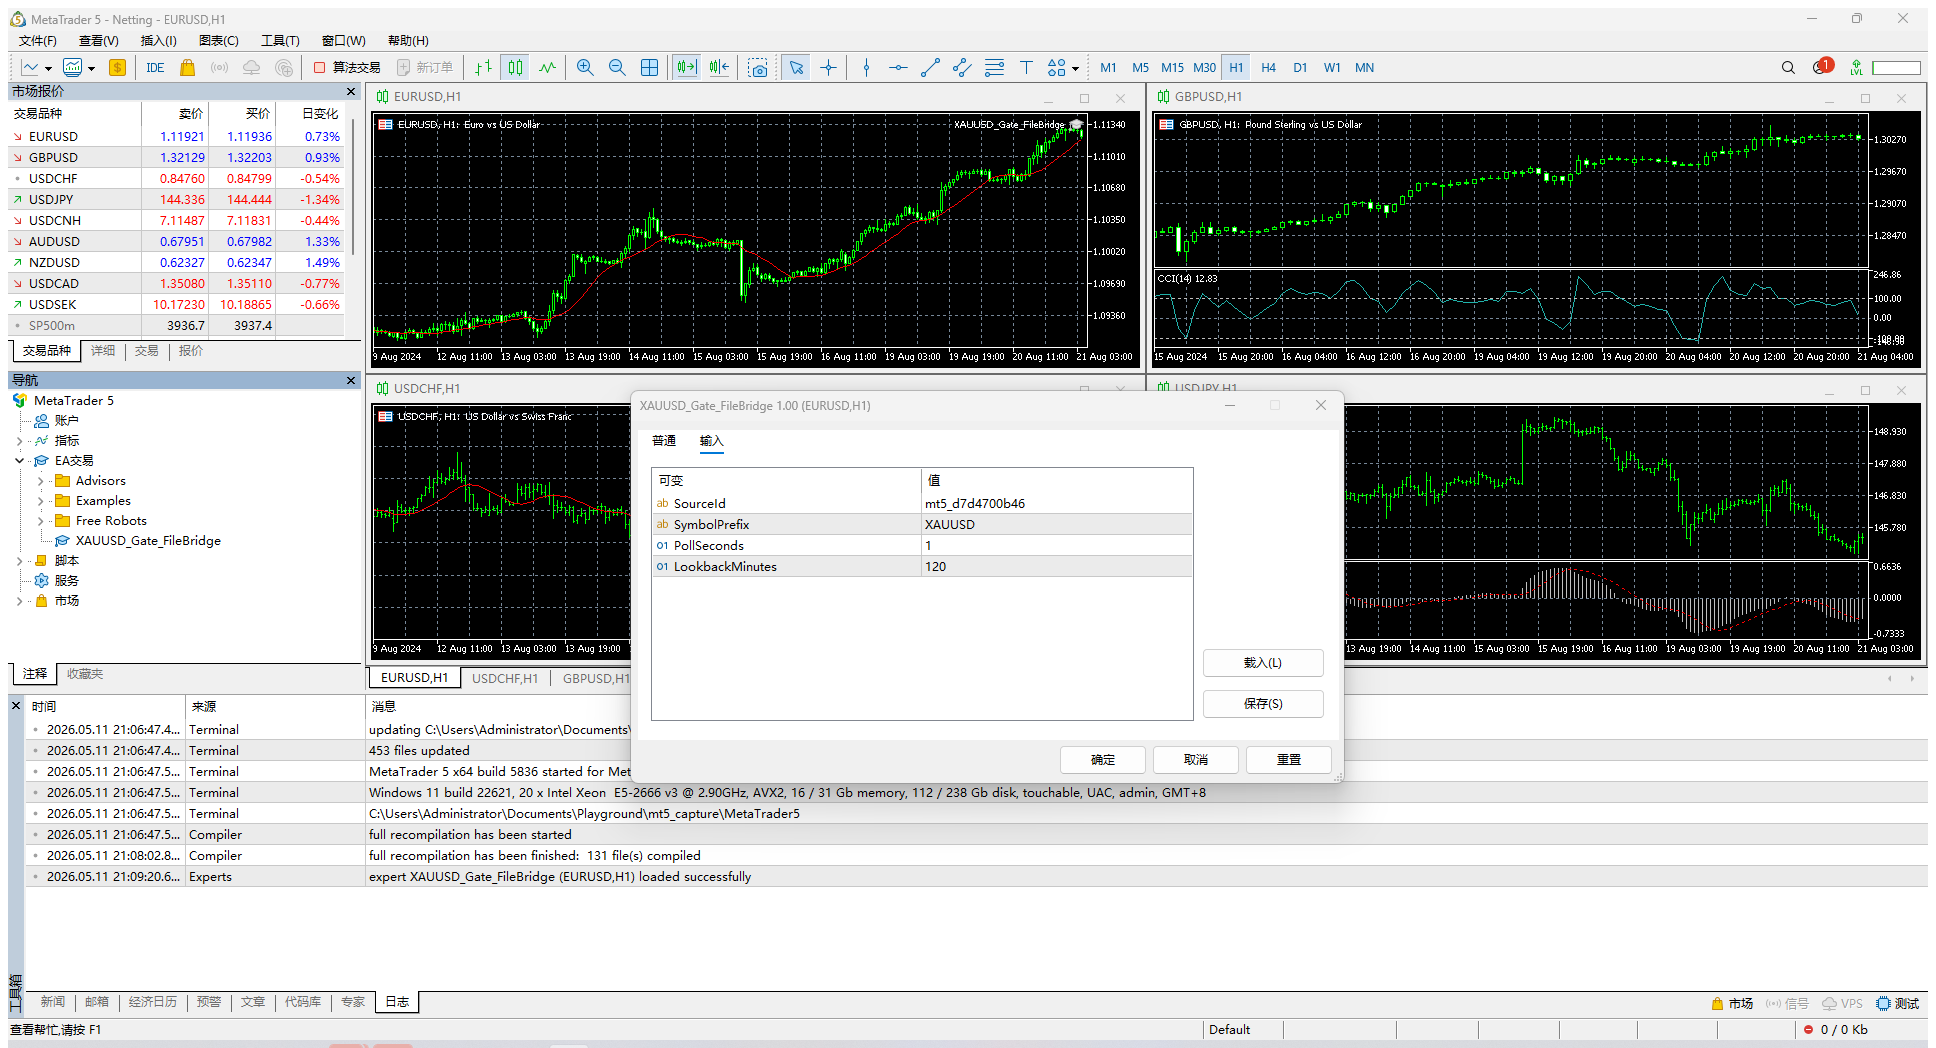Viewport: 1936px width, 1048px height.
Task: Open the IDE MetaEditor button
Action: 155,68
